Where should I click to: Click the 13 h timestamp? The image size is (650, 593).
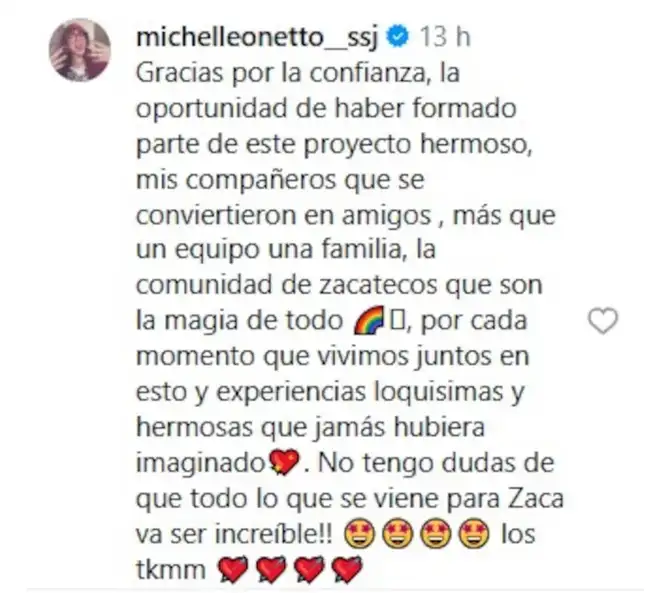445,38
